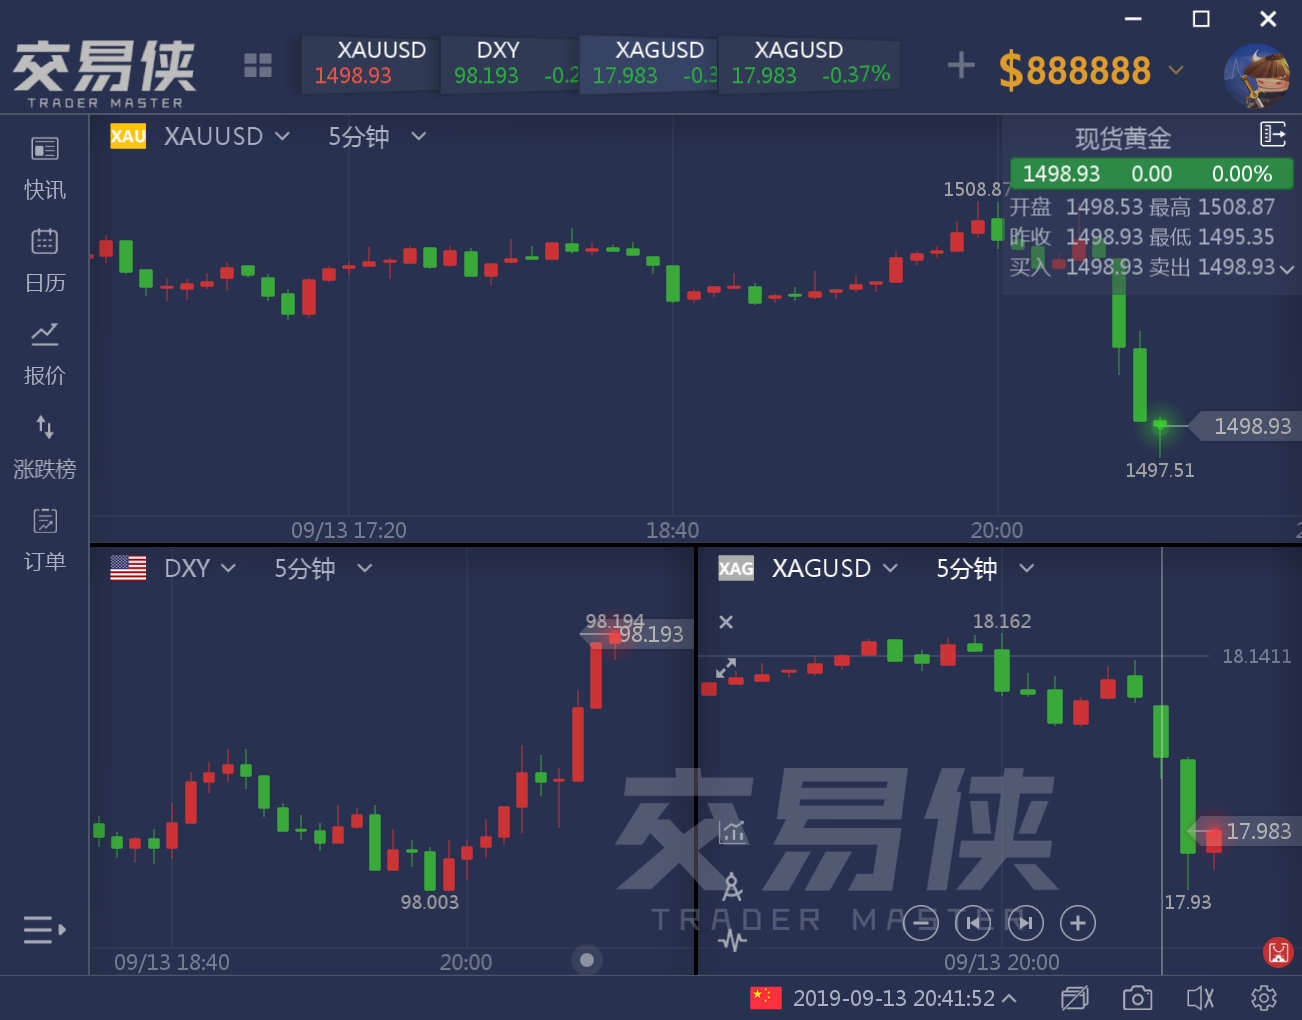The width and height of the screenshot is (1302, 1020).
Task: Select the DXY ticker tab at top
Action: click(510, 63)
